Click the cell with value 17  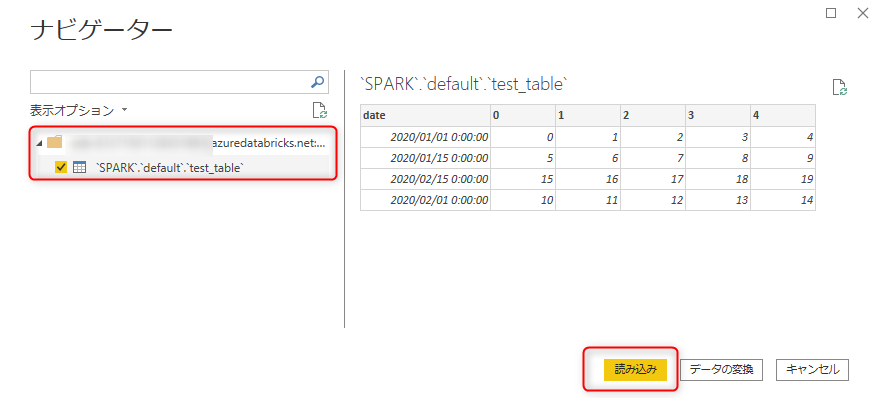tap(653, 179)
